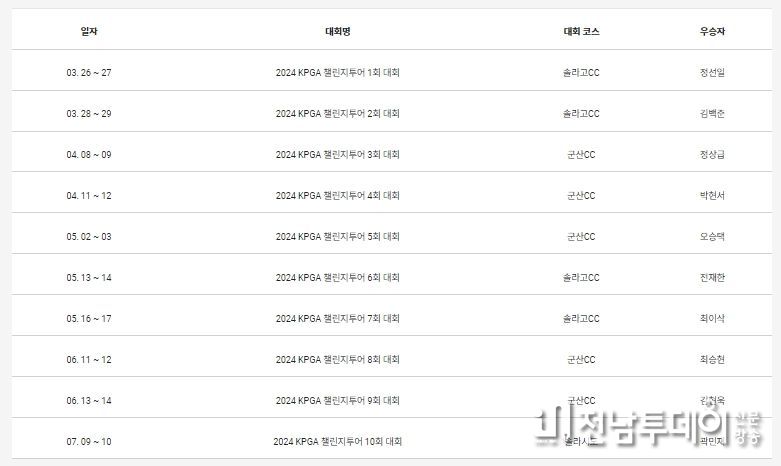Open 2024 KPGA 챌린지투어 10회 대회 link
The height and width of the screenshot is (466, 781).
click(x=338, y=442)
